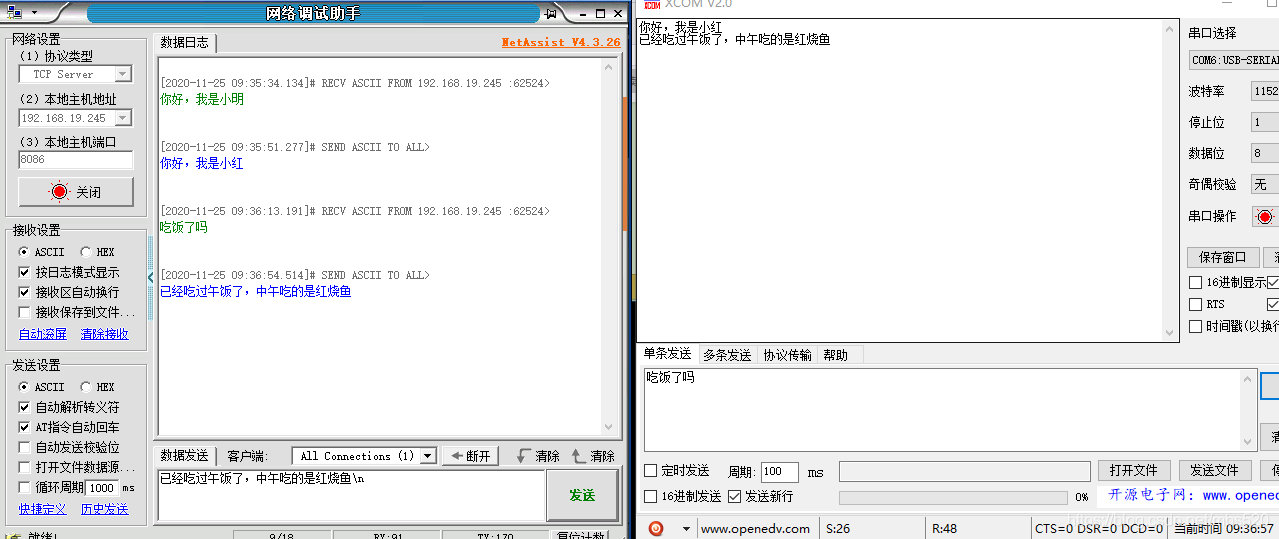The image size is (1279, 539).
Task: Enable 16进制发送 checkbox in XCOM
Action: coord(651,496)
